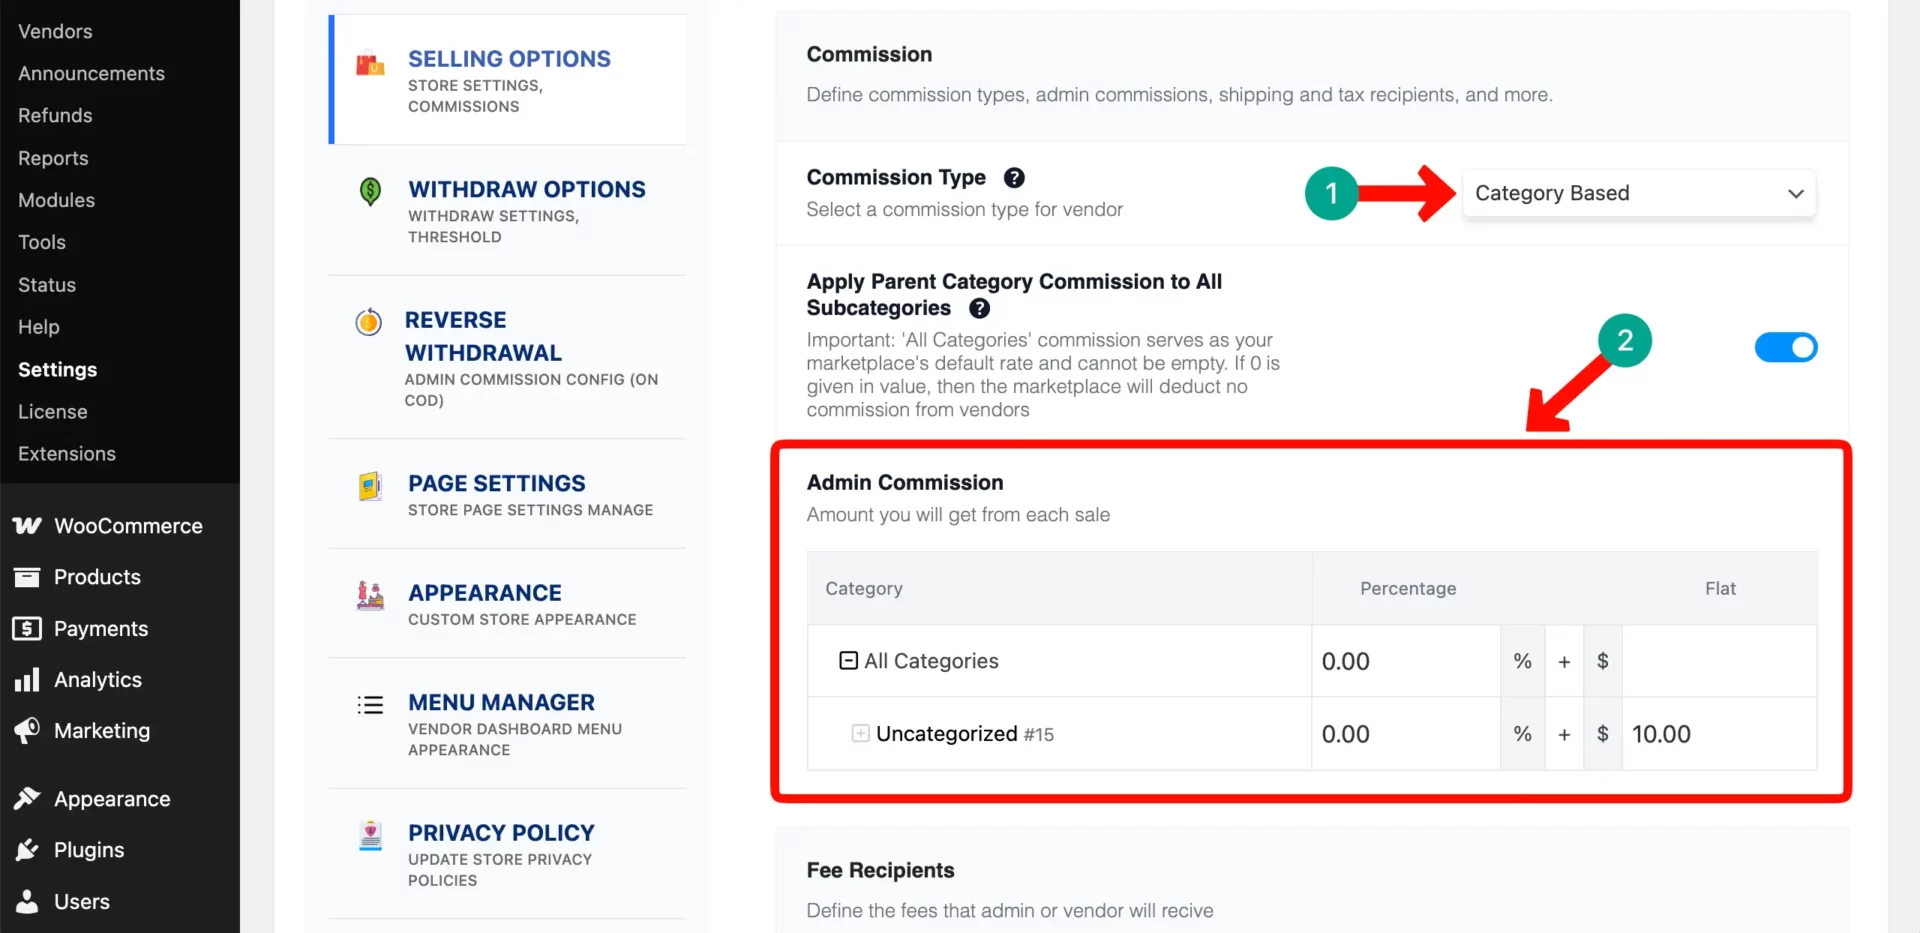
Task: Open Reports submenu item
Action: (53, 158)
